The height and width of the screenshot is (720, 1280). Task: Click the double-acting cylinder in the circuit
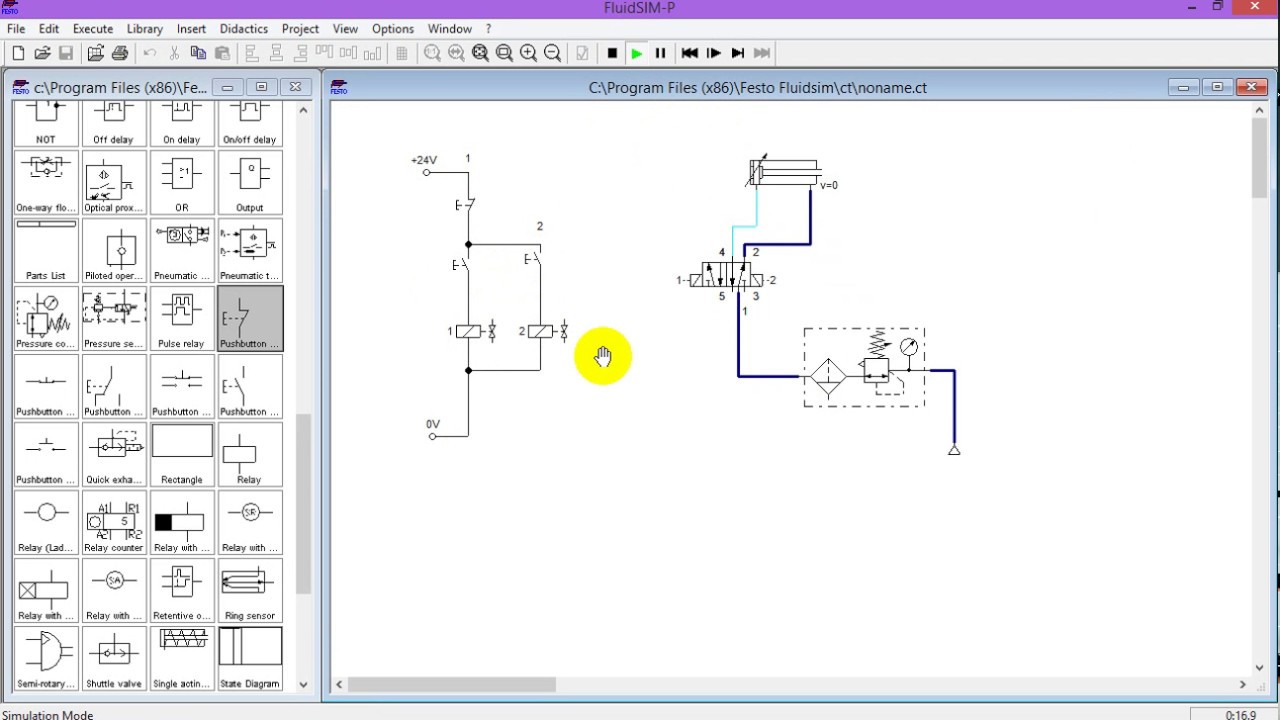coord(785,173)
